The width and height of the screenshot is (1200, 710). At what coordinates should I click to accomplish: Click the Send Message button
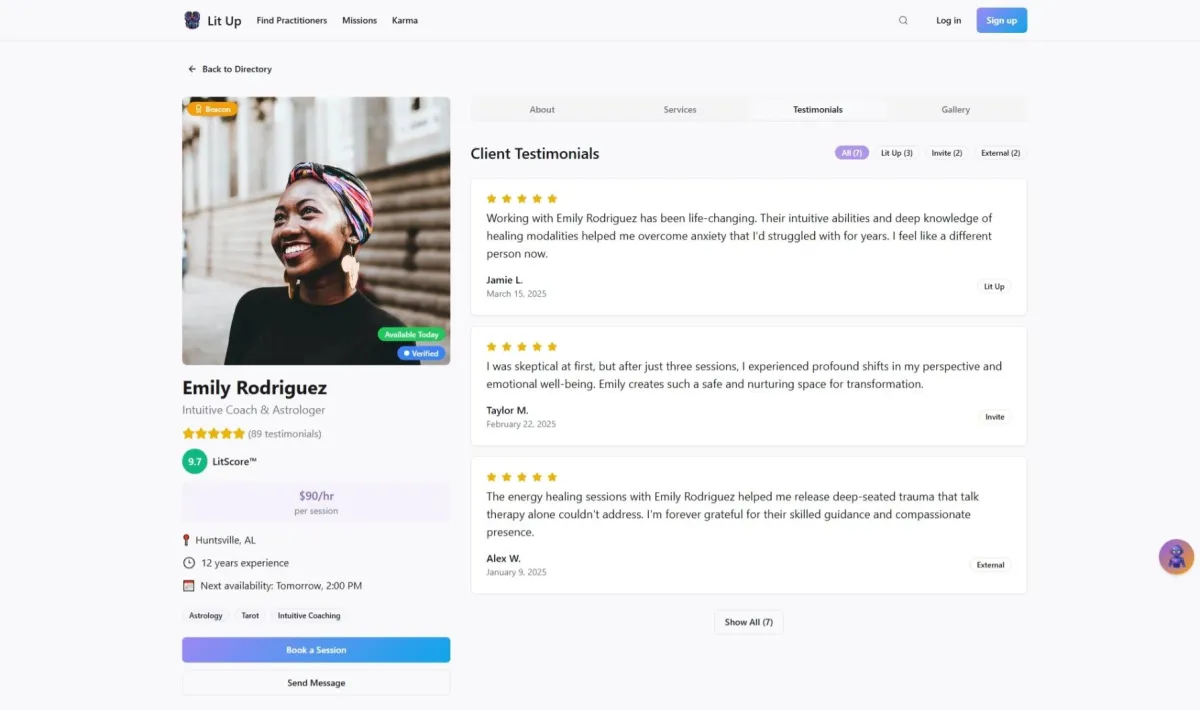(316, 683)
